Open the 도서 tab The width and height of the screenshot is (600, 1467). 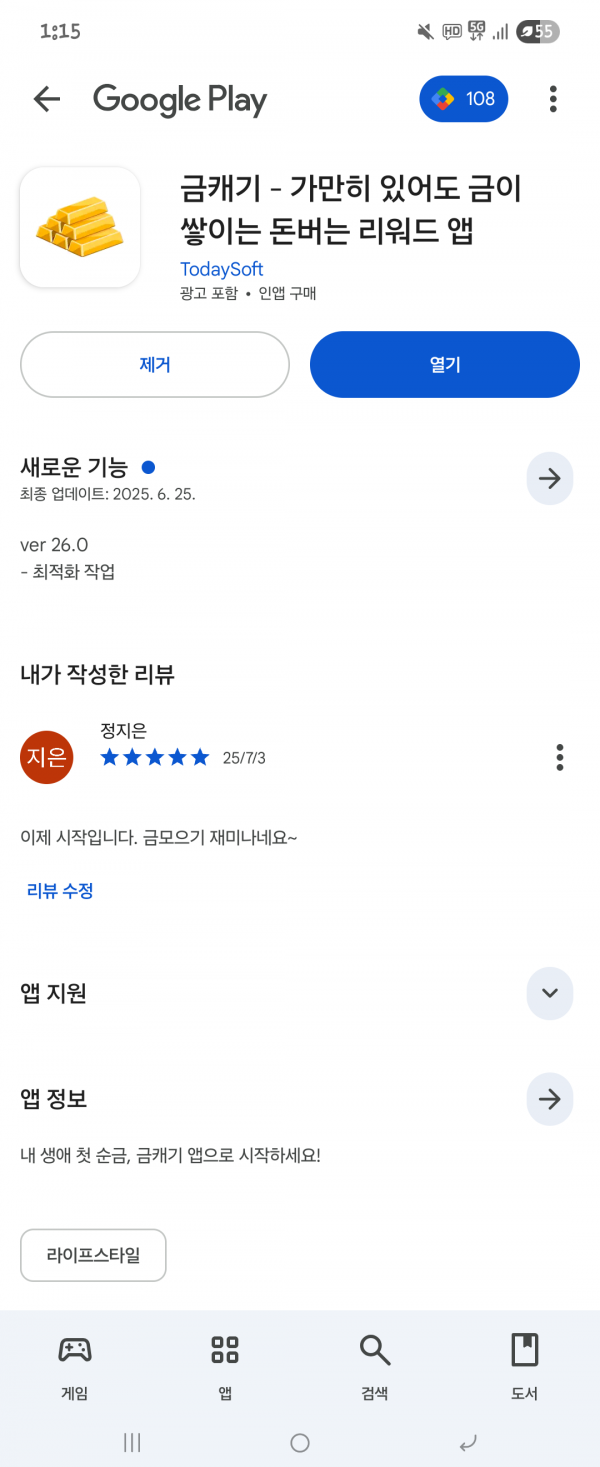pyautogui.click(x=525, y=1367)
